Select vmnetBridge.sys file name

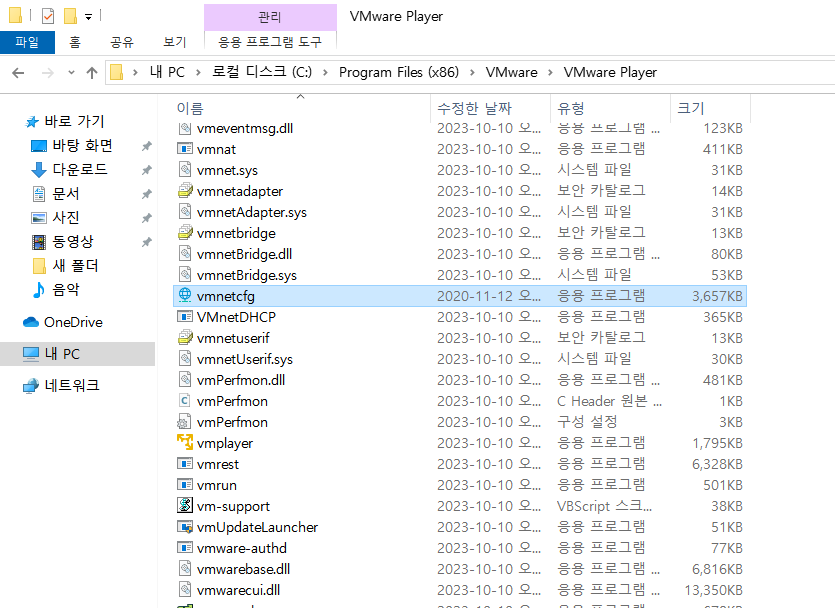coord(247,275)
